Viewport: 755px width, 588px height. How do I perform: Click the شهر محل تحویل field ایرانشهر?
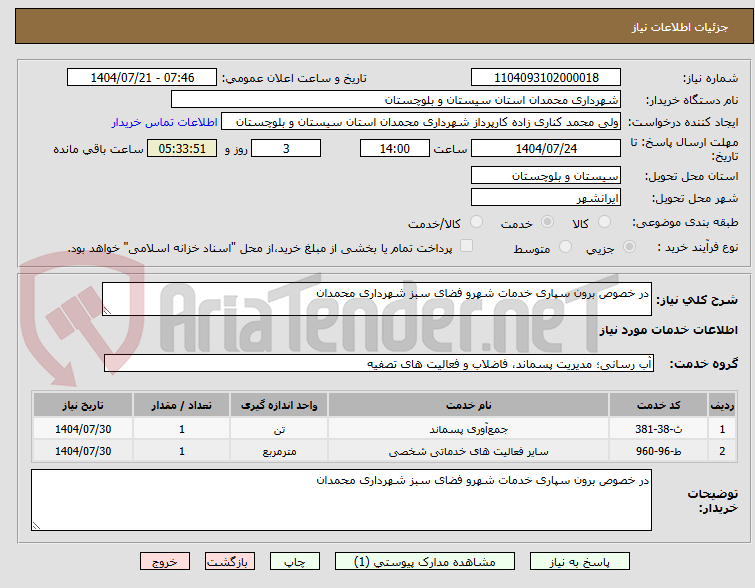click(546, 197)
